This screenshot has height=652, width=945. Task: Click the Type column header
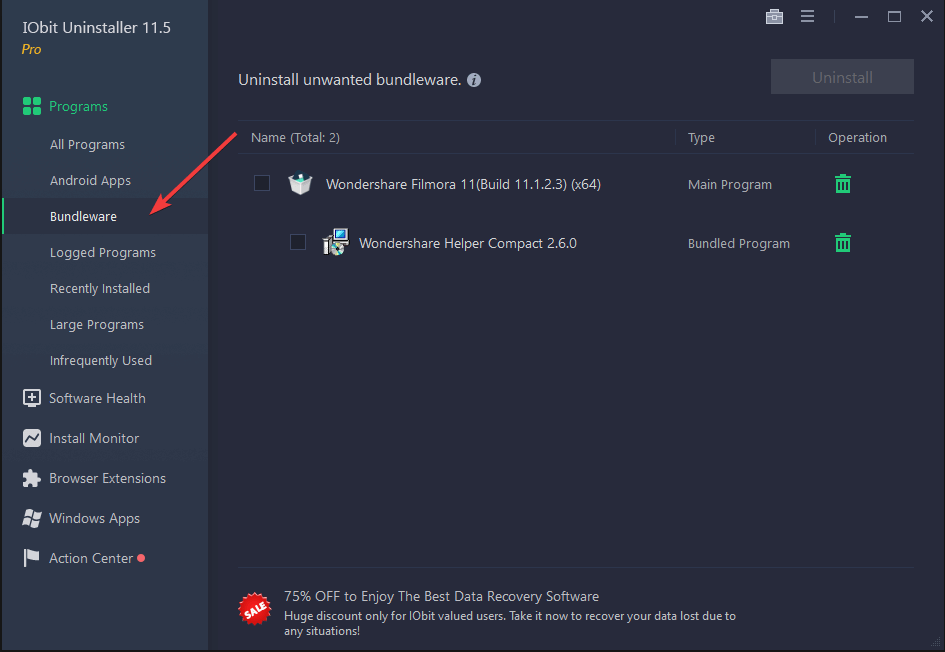tap(701, 138)
